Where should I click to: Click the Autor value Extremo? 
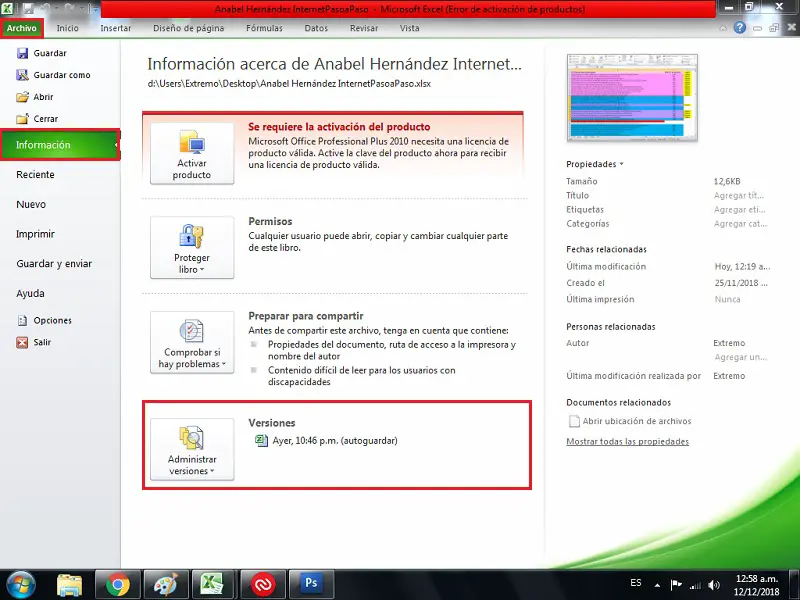click(729, 343)
